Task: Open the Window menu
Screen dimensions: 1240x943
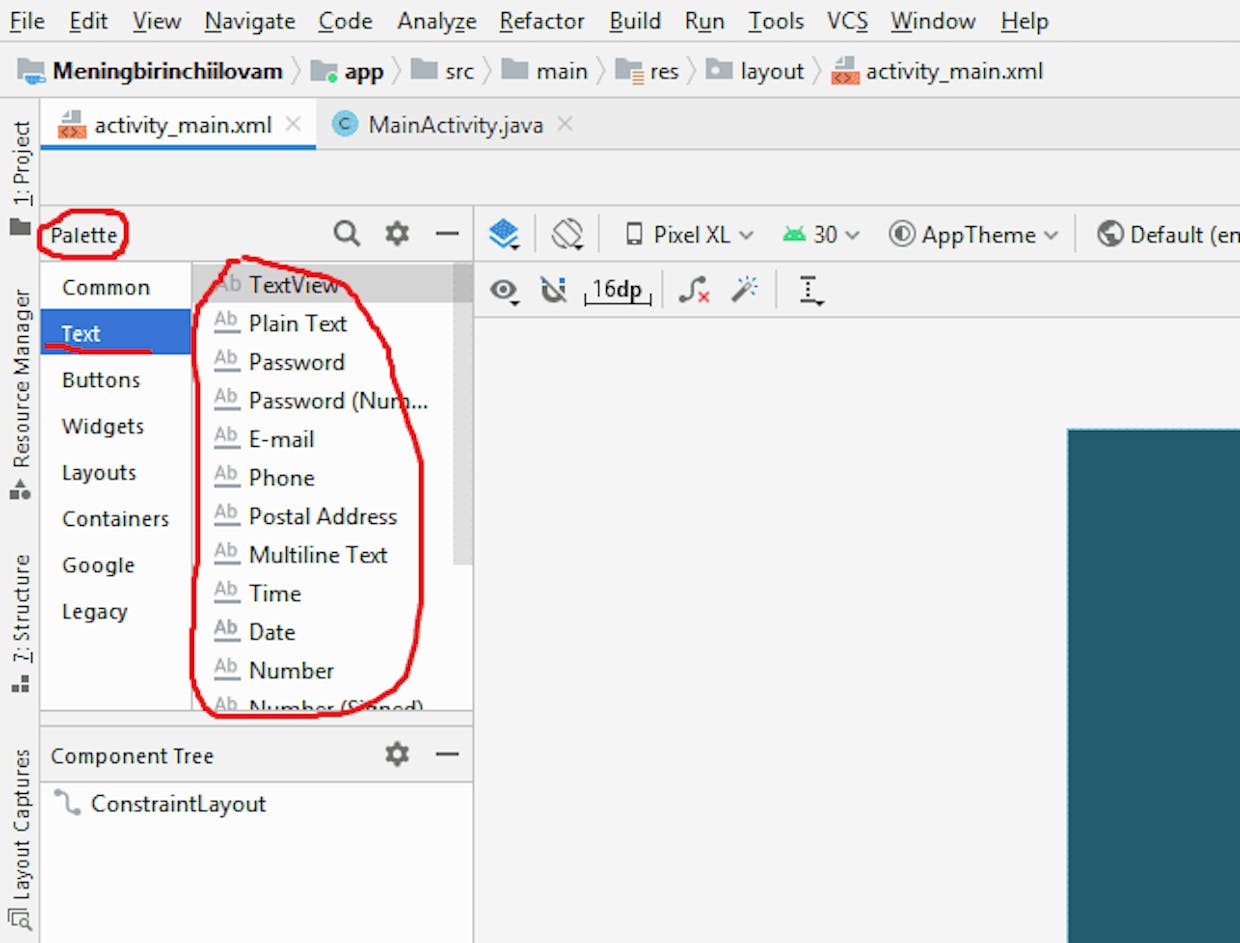Action: tap(935, 21)
